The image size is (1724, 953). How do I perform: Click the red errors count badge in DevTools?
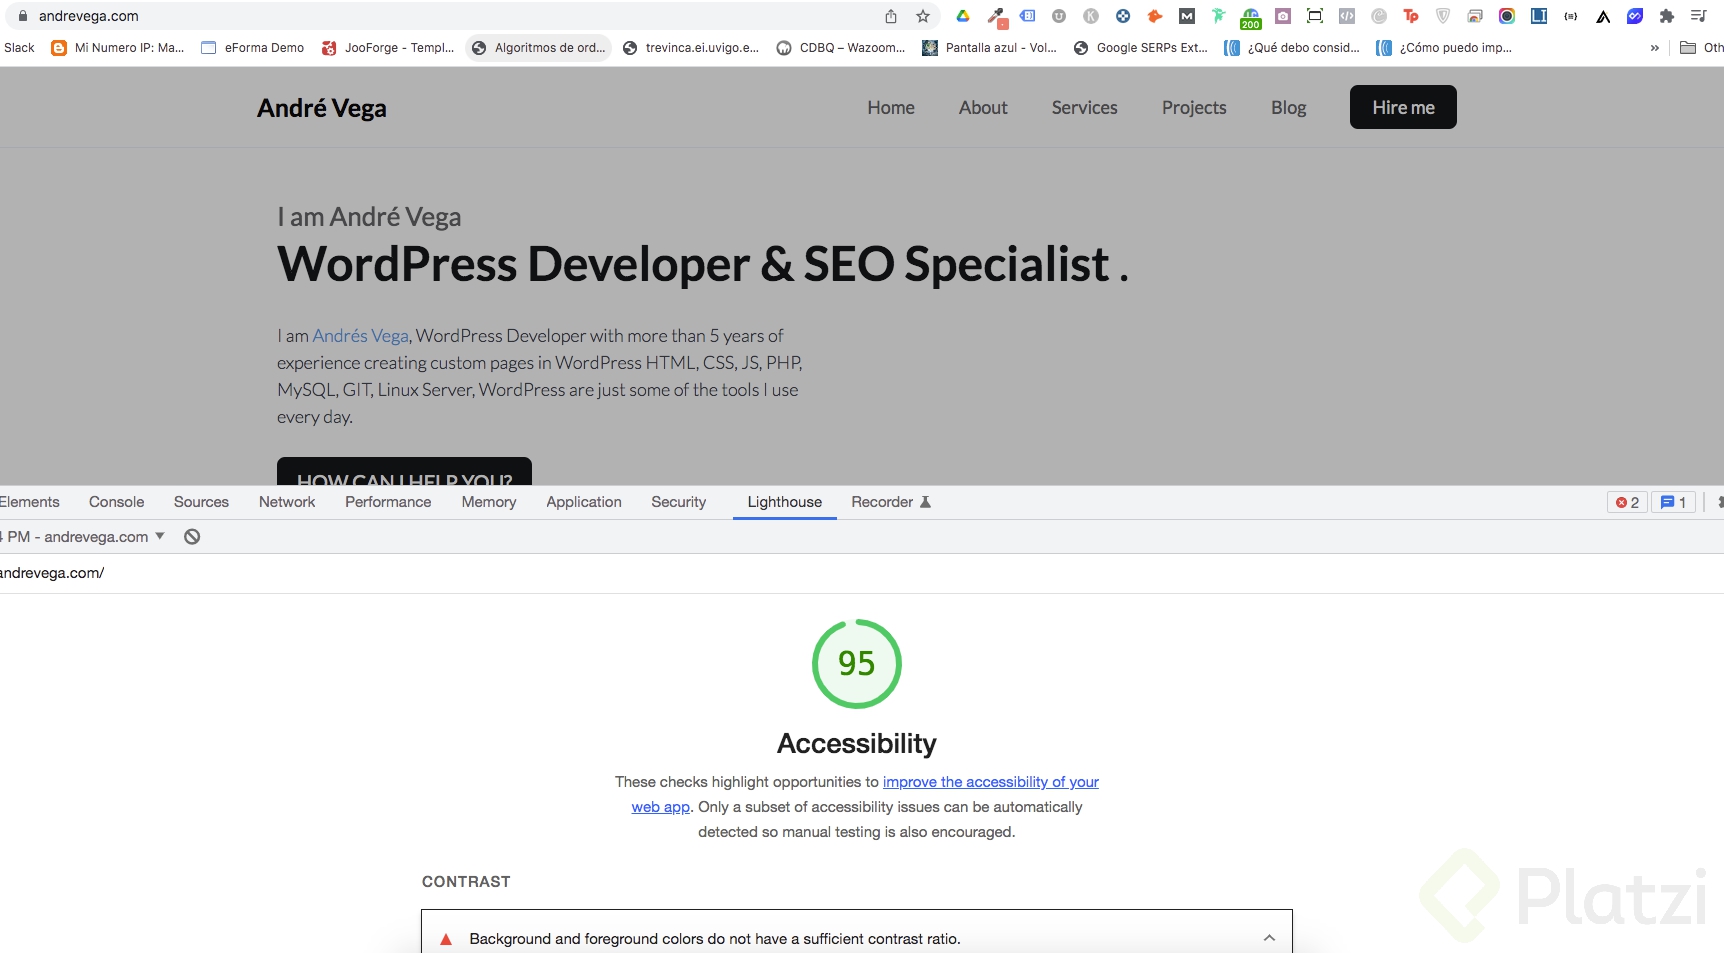(1627, 502)
